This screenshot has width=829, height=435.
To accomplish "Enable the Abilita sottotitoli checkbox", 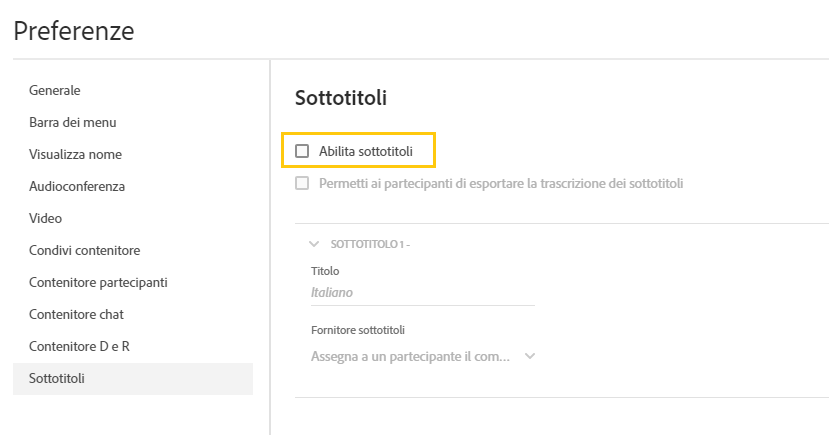I will [302, 151].
